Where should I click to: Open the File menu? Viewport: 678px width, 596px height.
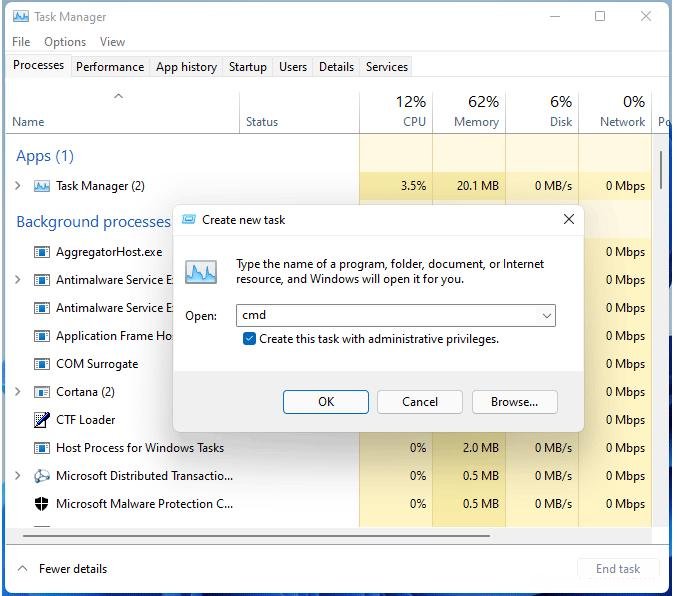(x=21, y=42)
